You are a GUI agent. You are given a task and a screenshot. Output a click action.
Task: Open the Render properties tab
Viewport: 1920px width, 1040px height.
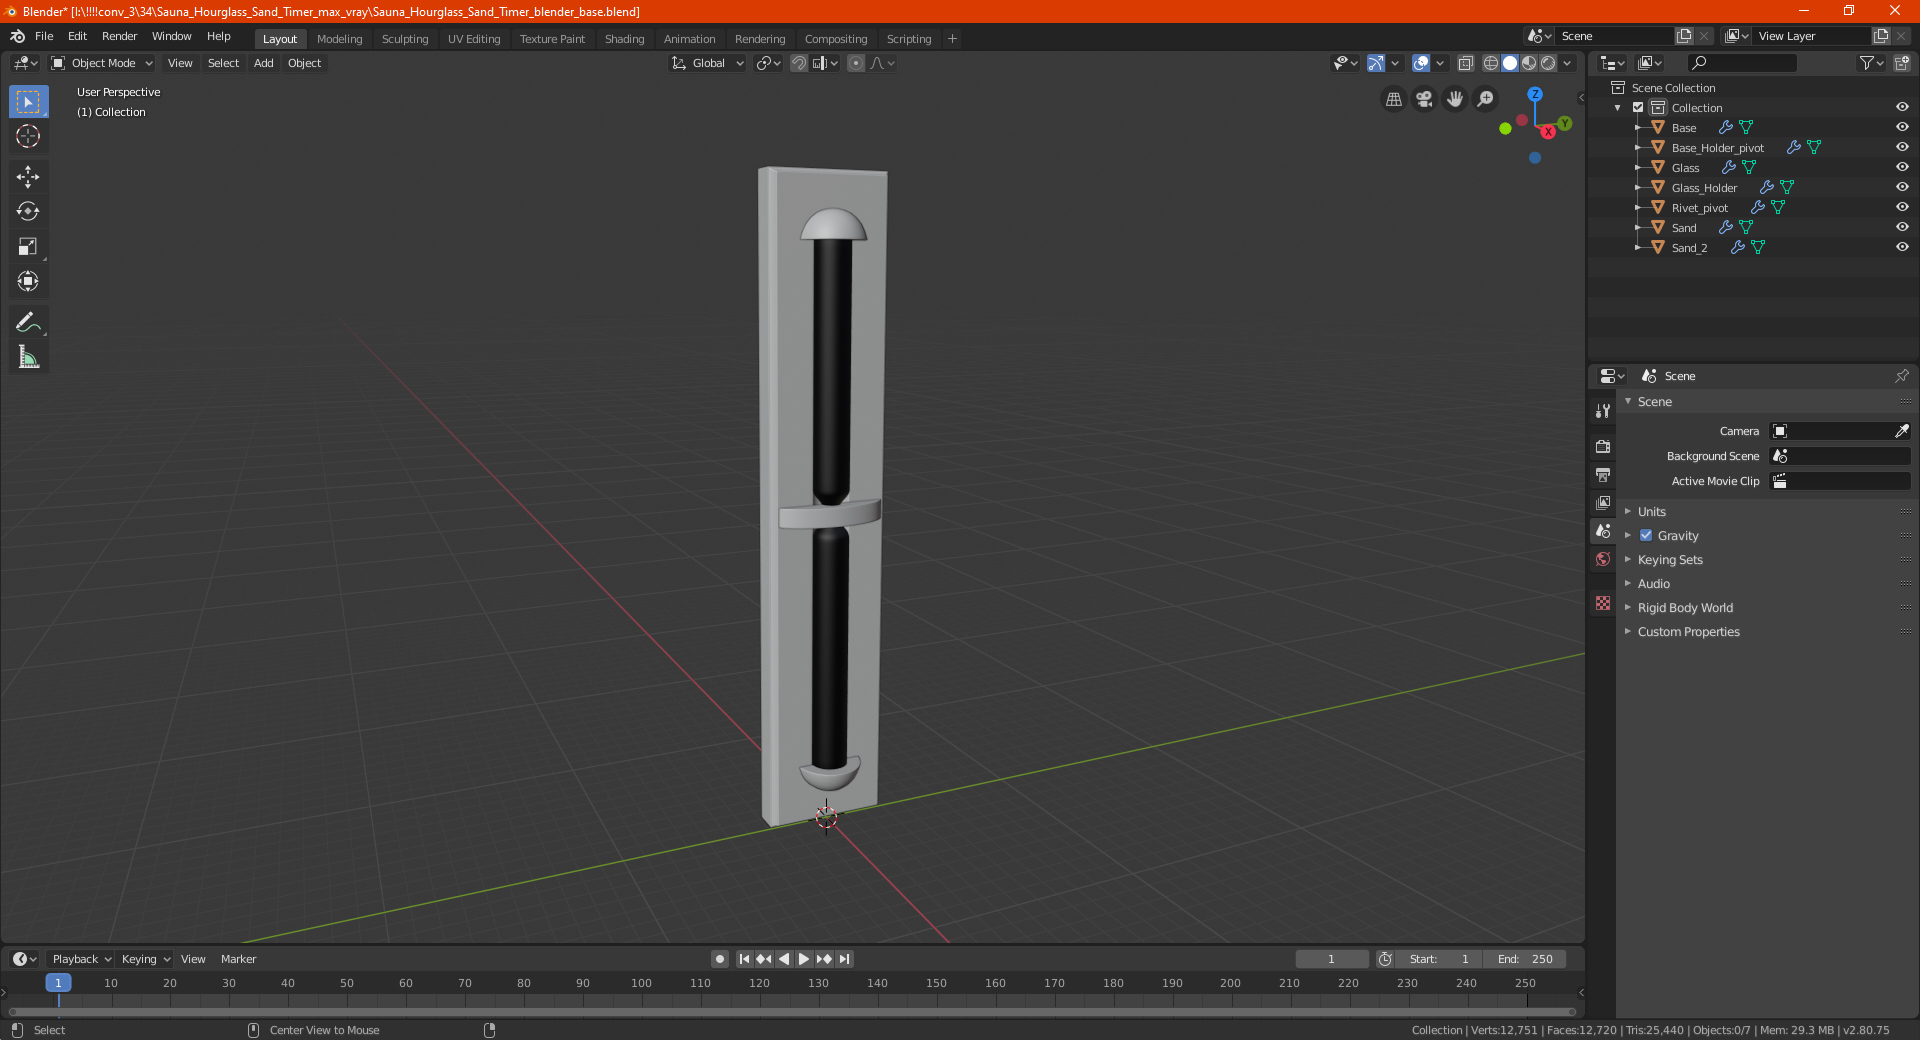(1603, 446)
